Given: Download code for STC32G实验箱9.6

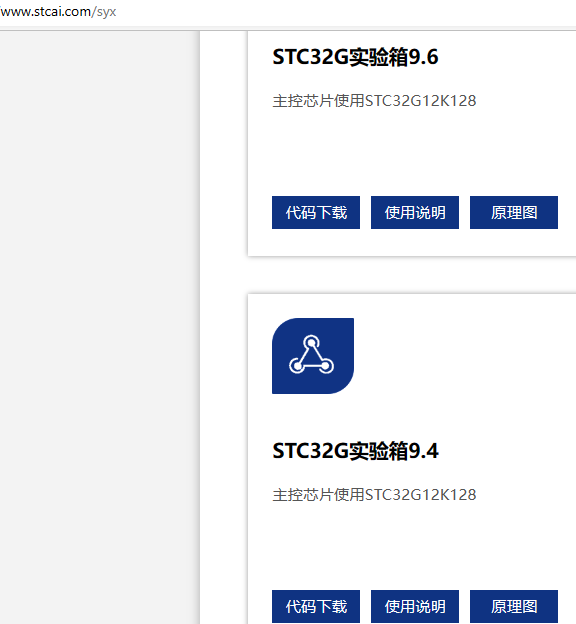Looking at the screenshot, I should click(x=316, y=213).
